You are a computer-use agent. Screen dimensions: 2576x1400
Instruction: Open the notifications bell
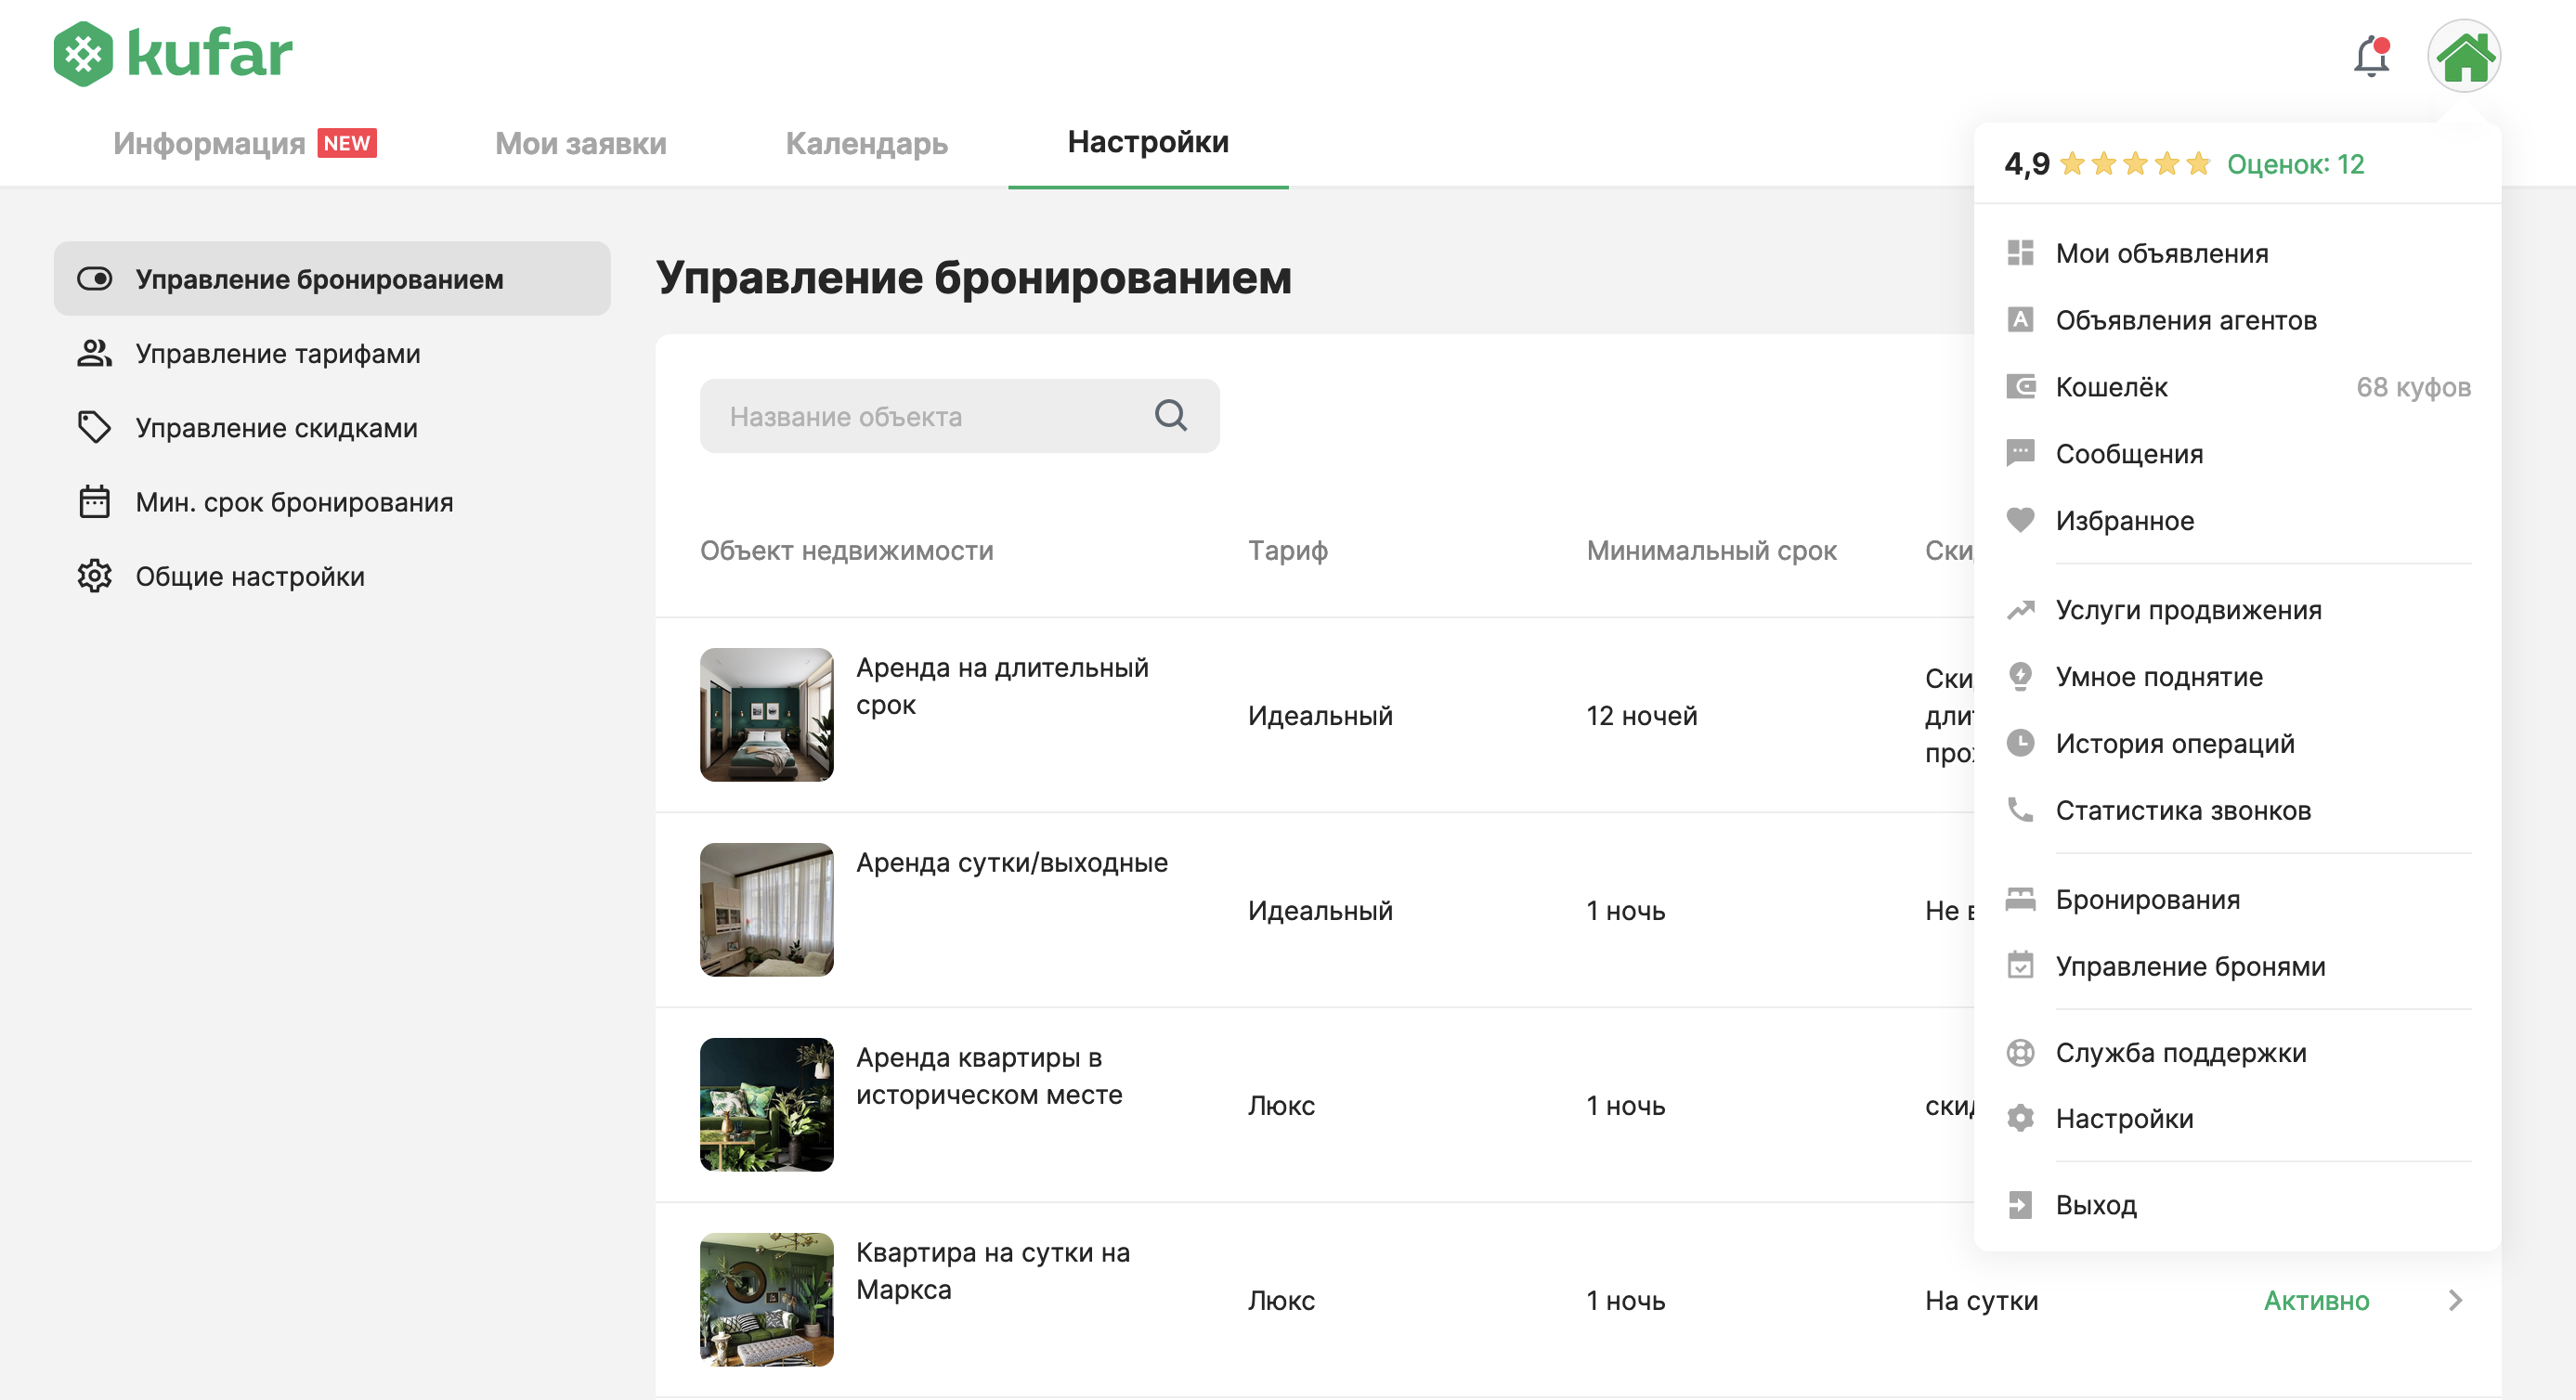click(2371, 56)
